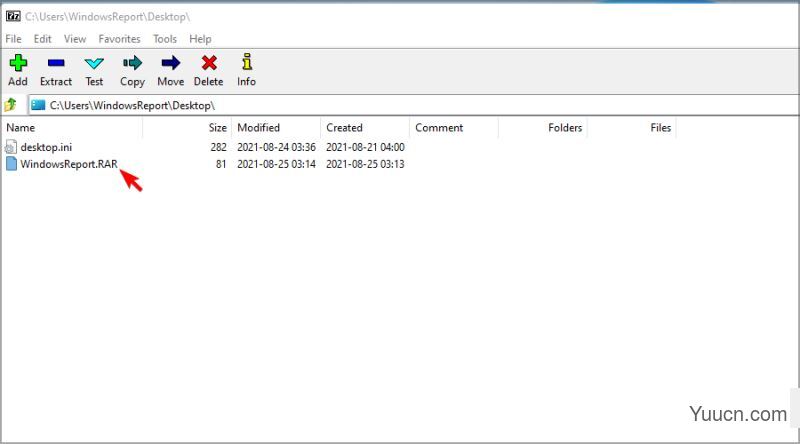Click the Files column header
Screen dimensions: 800x444
[632, 128]
